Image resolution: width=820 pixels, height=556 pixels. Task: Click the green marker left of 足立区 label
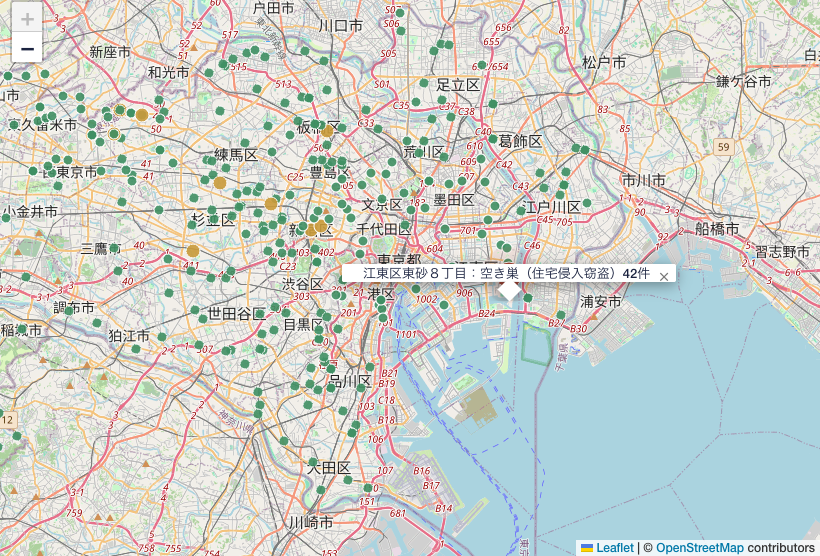pos(424,83)
